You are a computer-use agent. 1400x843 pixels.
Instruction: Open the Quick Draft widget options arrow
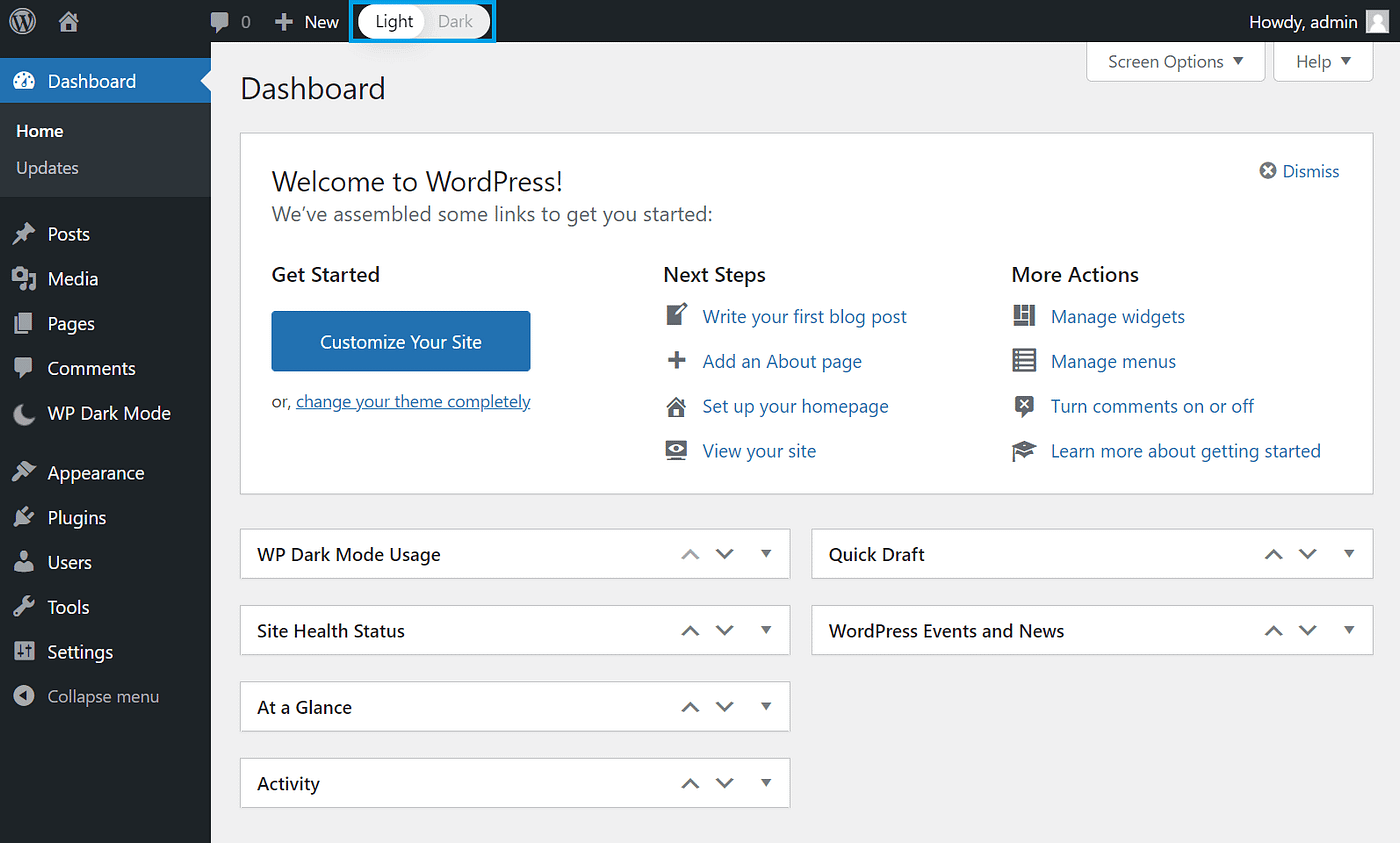(1348, 553)
